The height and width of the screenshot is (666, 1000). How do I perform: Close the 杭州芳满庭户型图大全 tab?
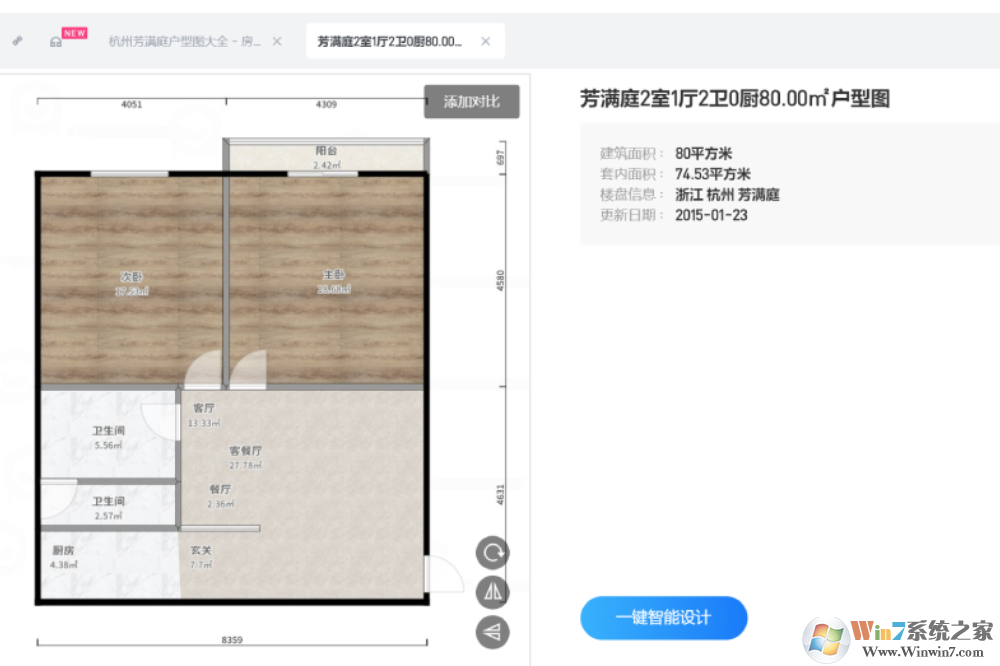[x=276, y=41]
